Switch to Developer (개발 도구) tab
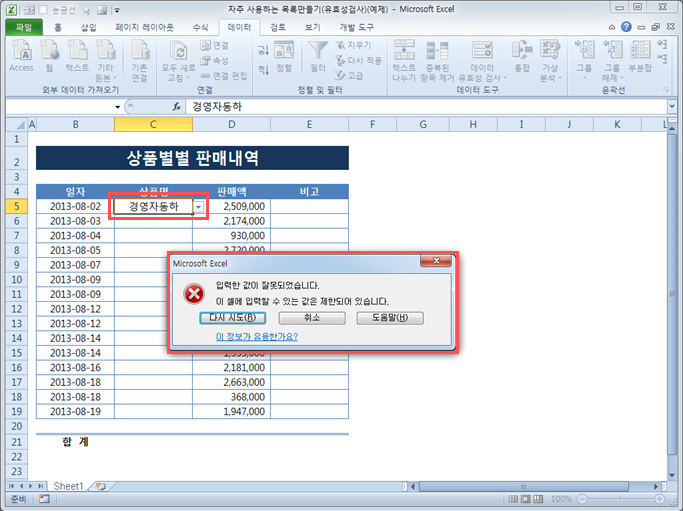The height and width of the screenshot is (511, 683). click(356, 27)
